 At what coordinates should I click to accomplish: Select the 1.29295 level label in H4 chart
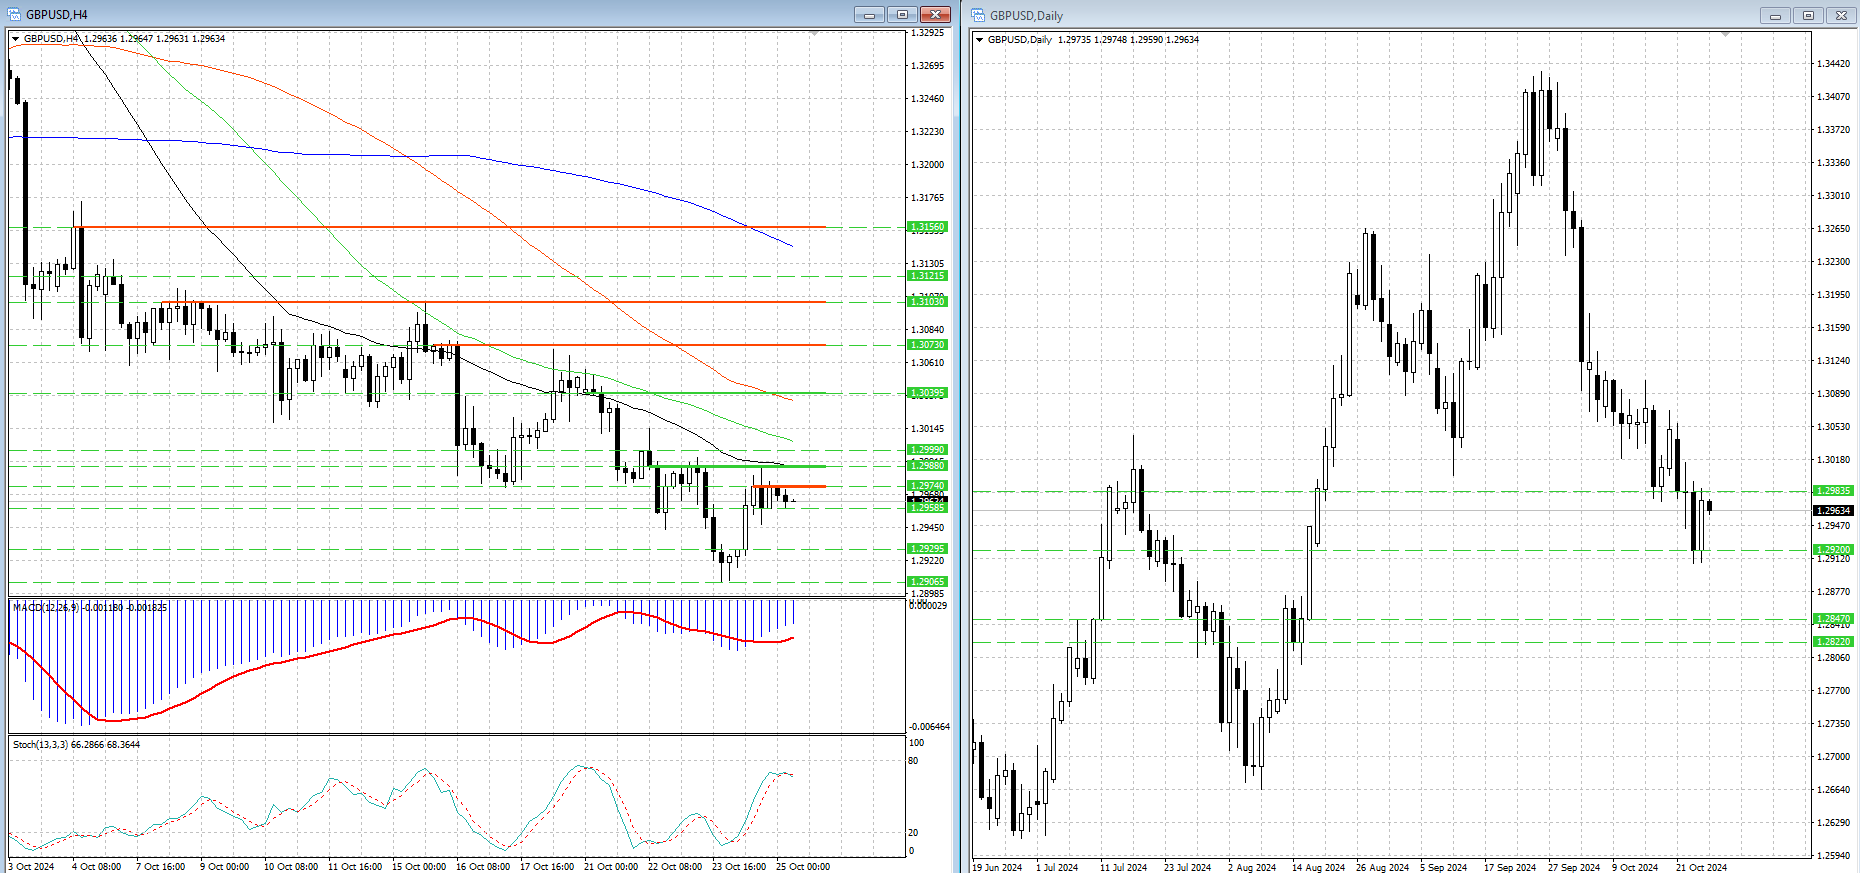coord(927,549)
